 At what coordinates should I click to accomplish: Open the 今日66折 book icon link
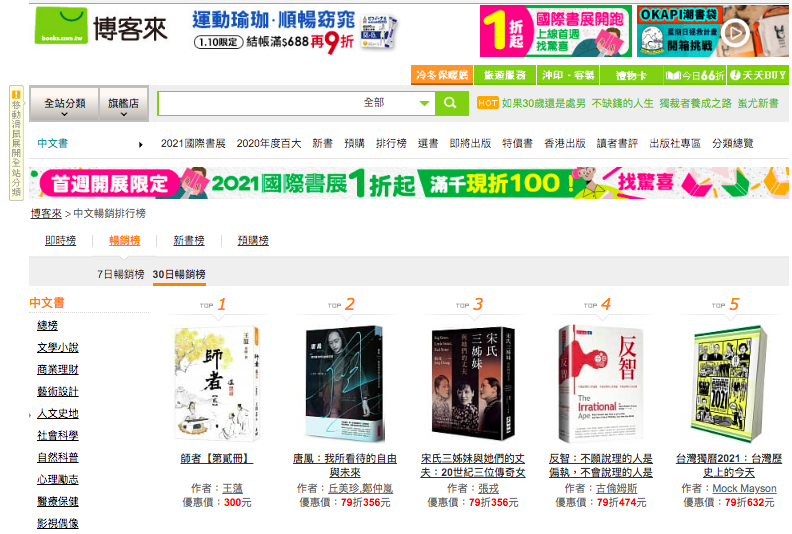coord(694,75)
